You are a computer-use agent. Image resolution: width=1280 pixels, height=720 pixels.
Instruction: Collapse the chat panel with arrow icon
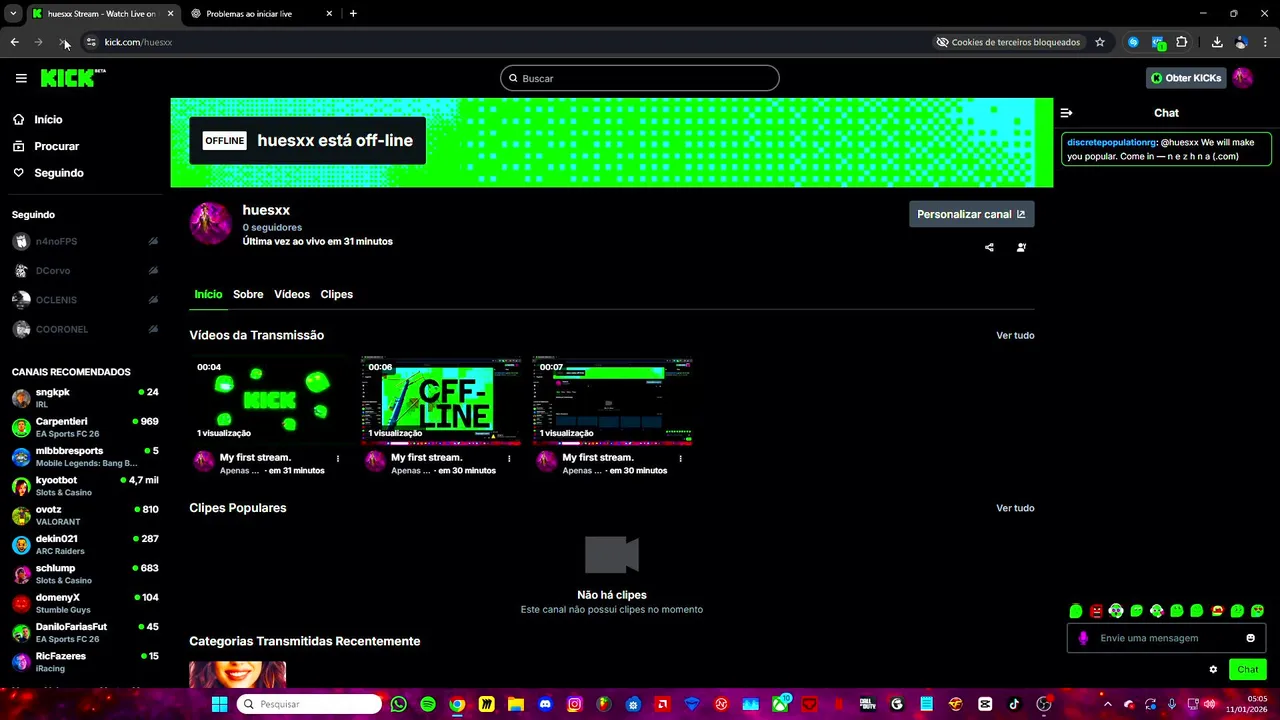[1066, 113]
